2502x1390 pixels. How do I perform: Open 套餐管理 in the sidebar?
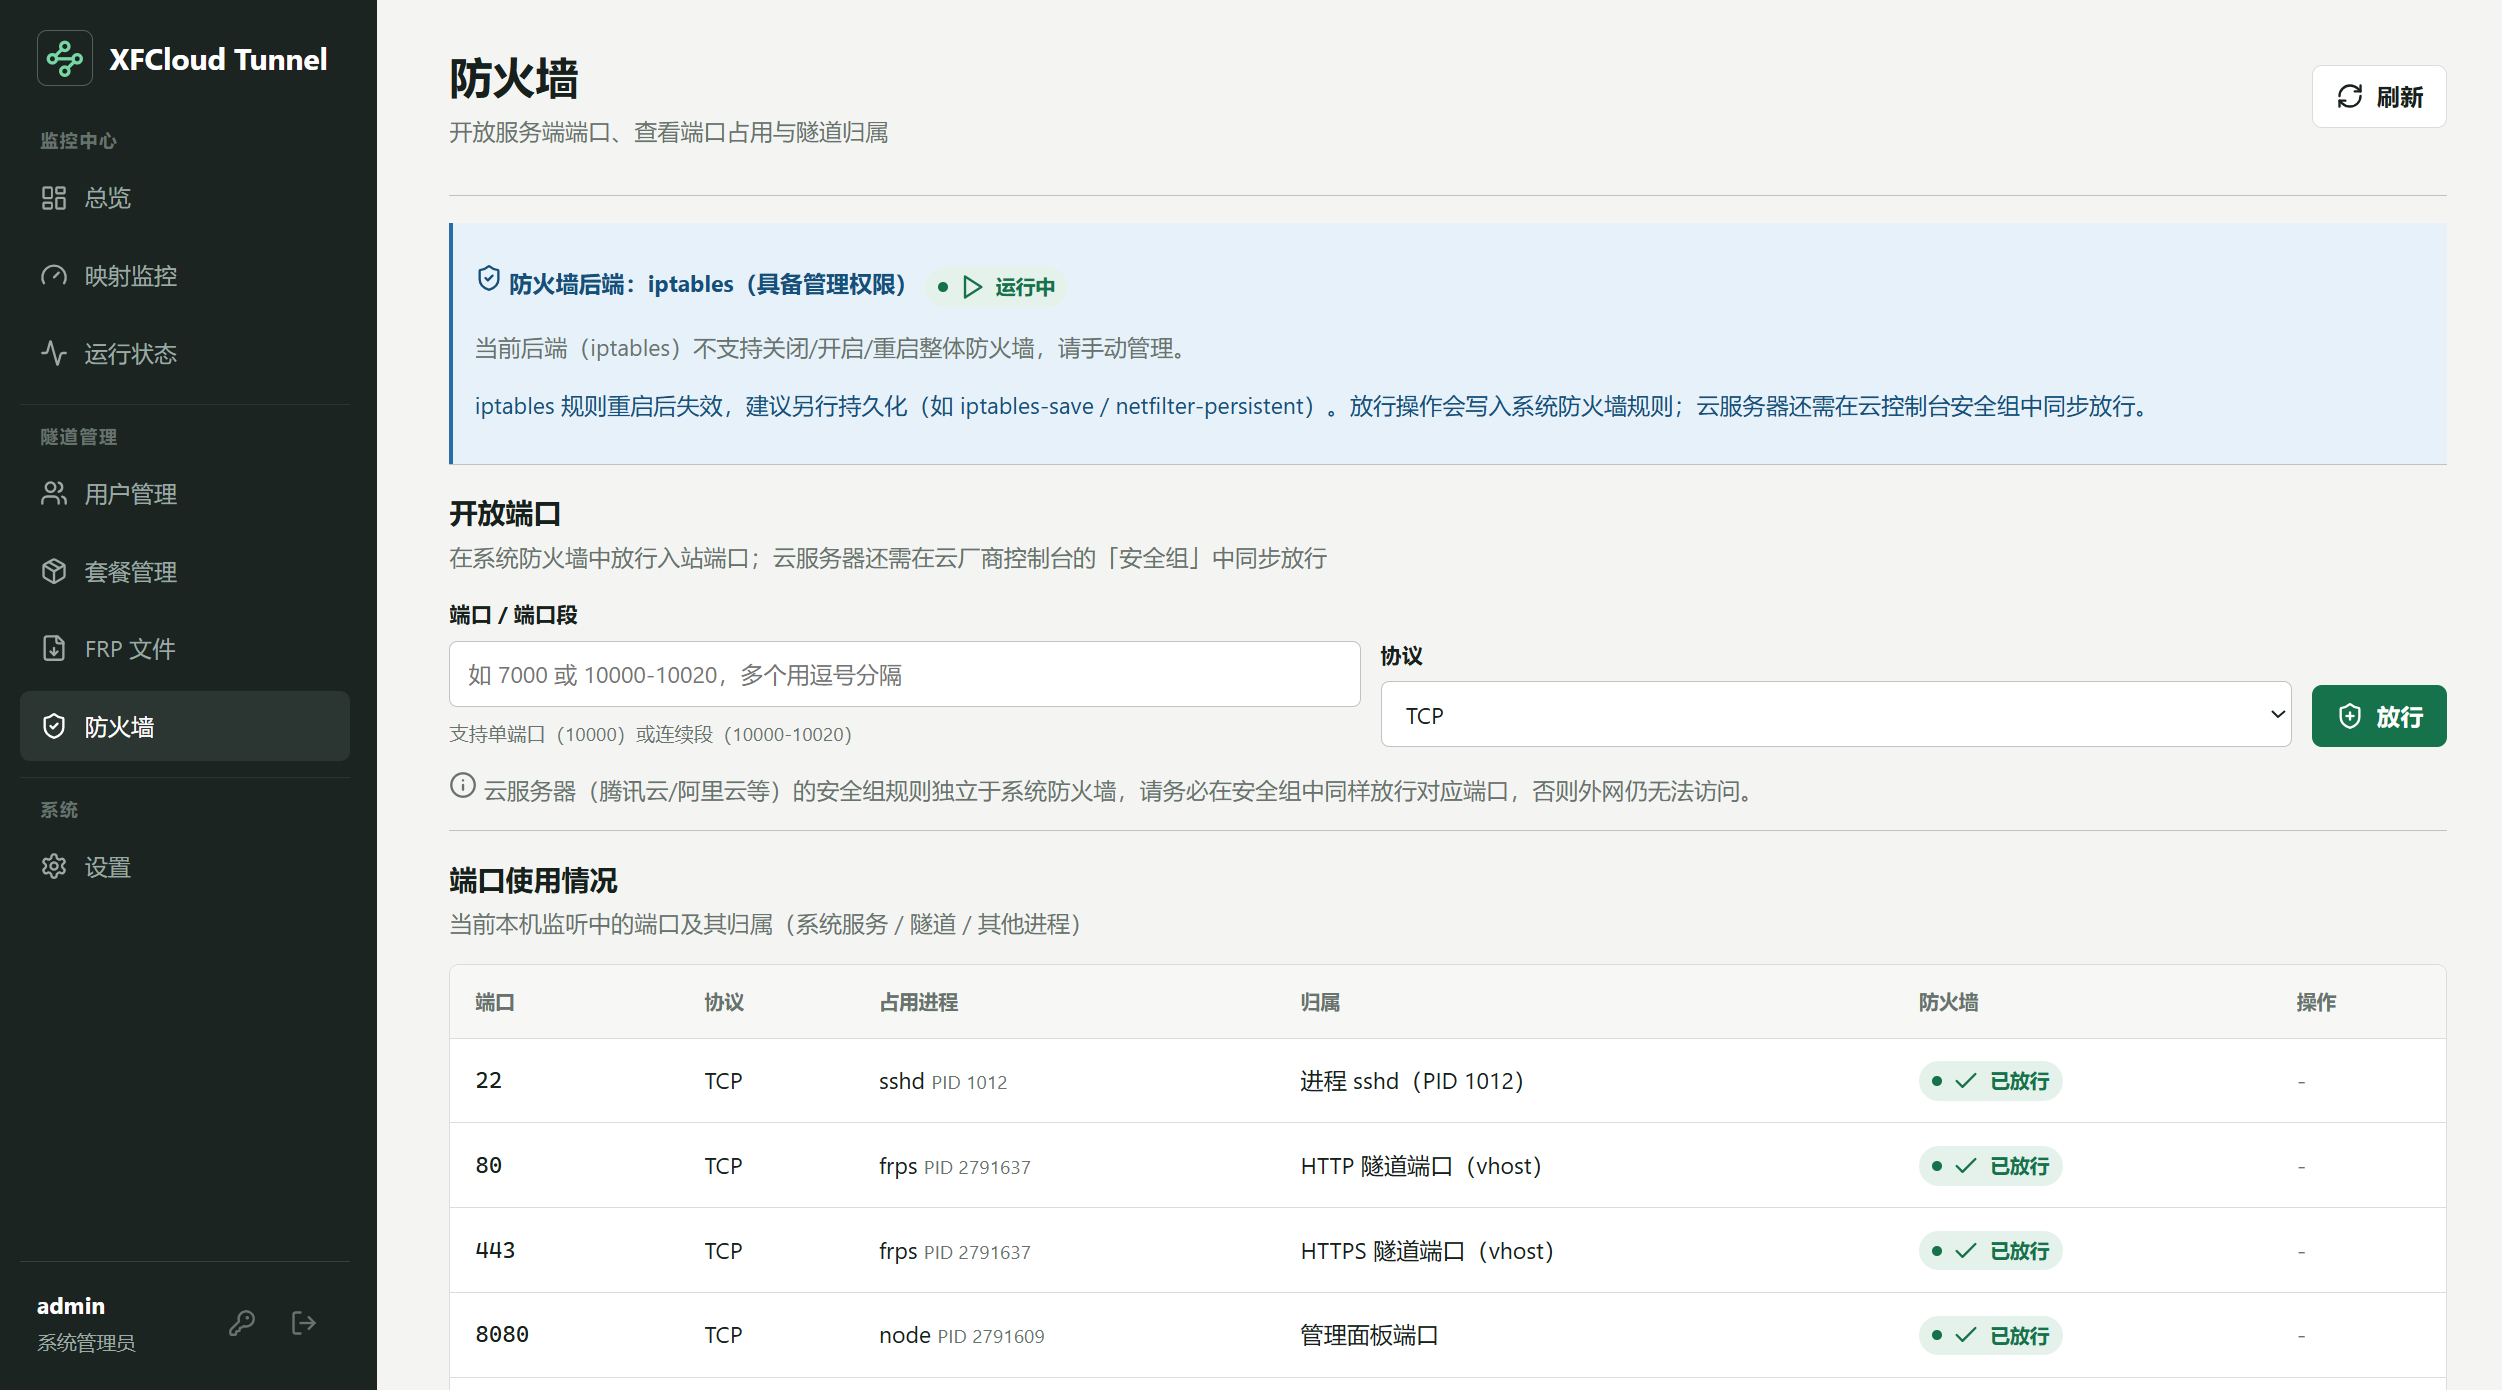pyautogui.click(x=185, y=572)
